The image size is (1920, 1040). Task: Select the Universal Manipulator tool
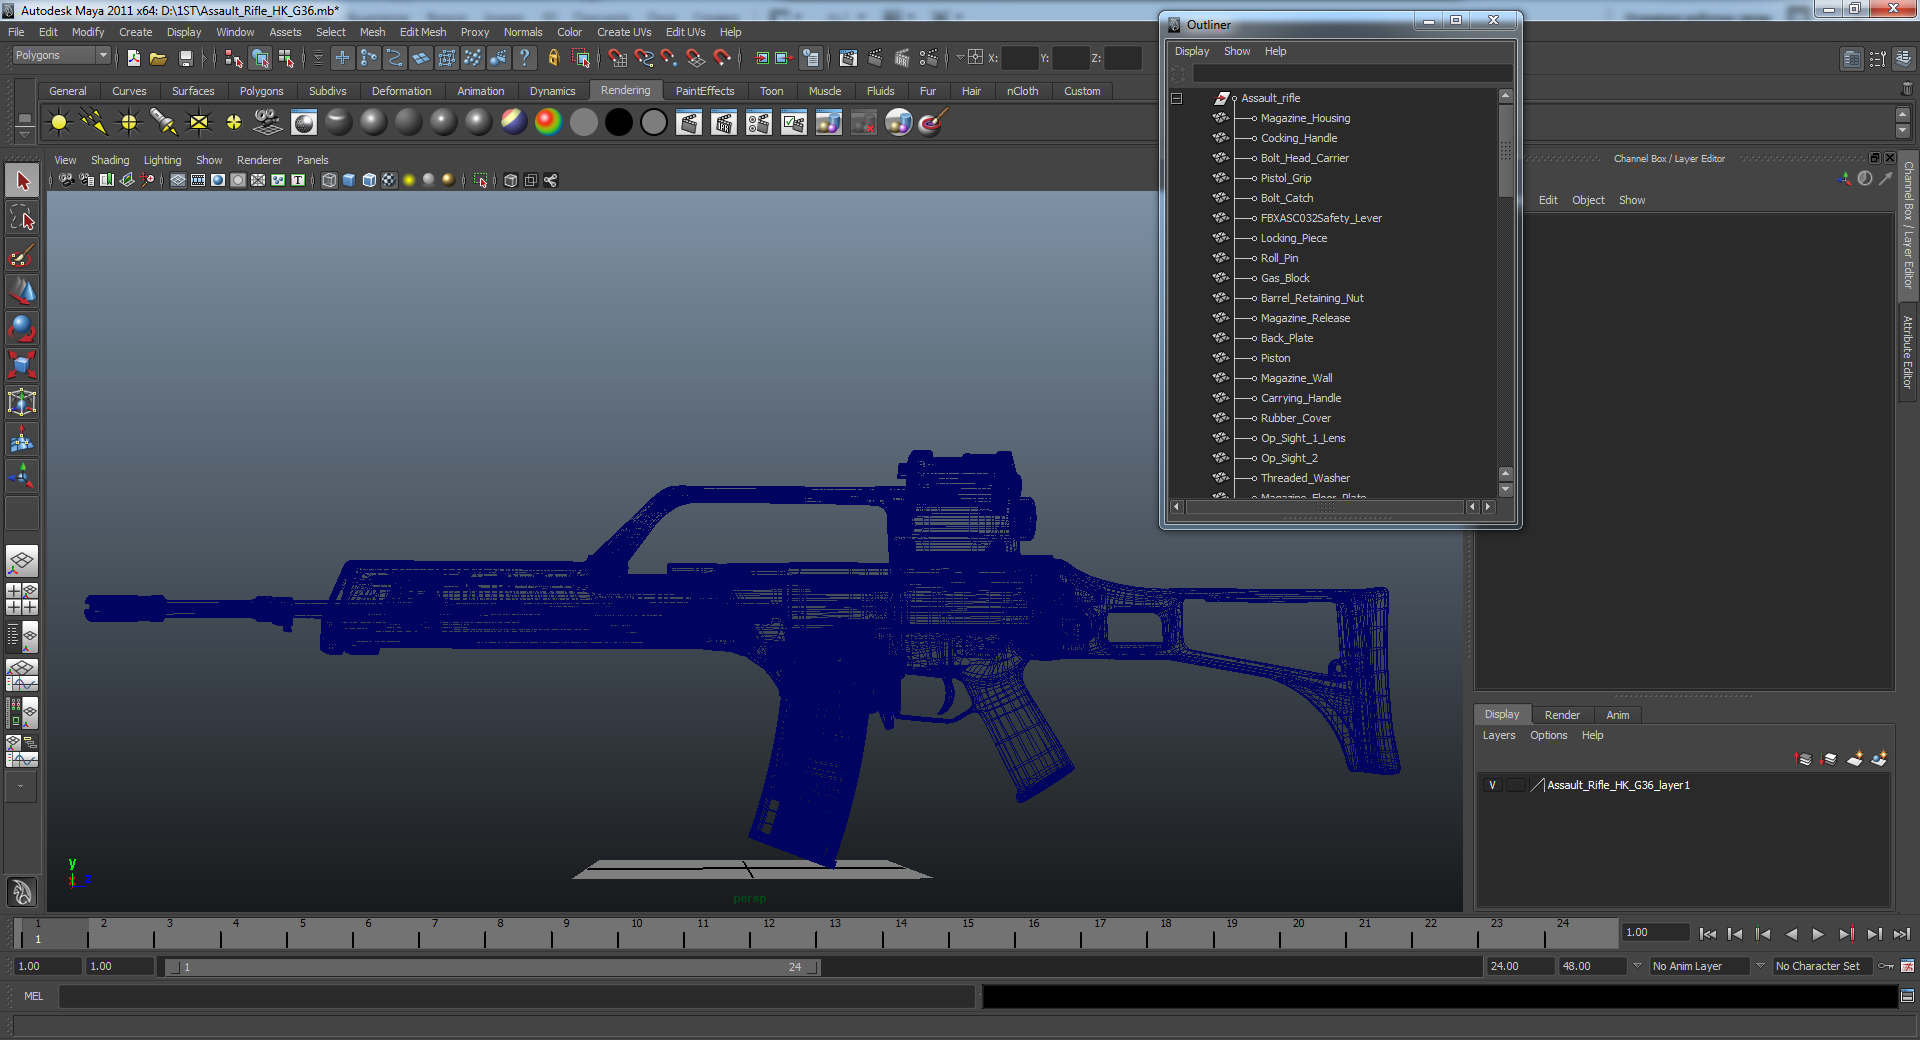[22, 403]
